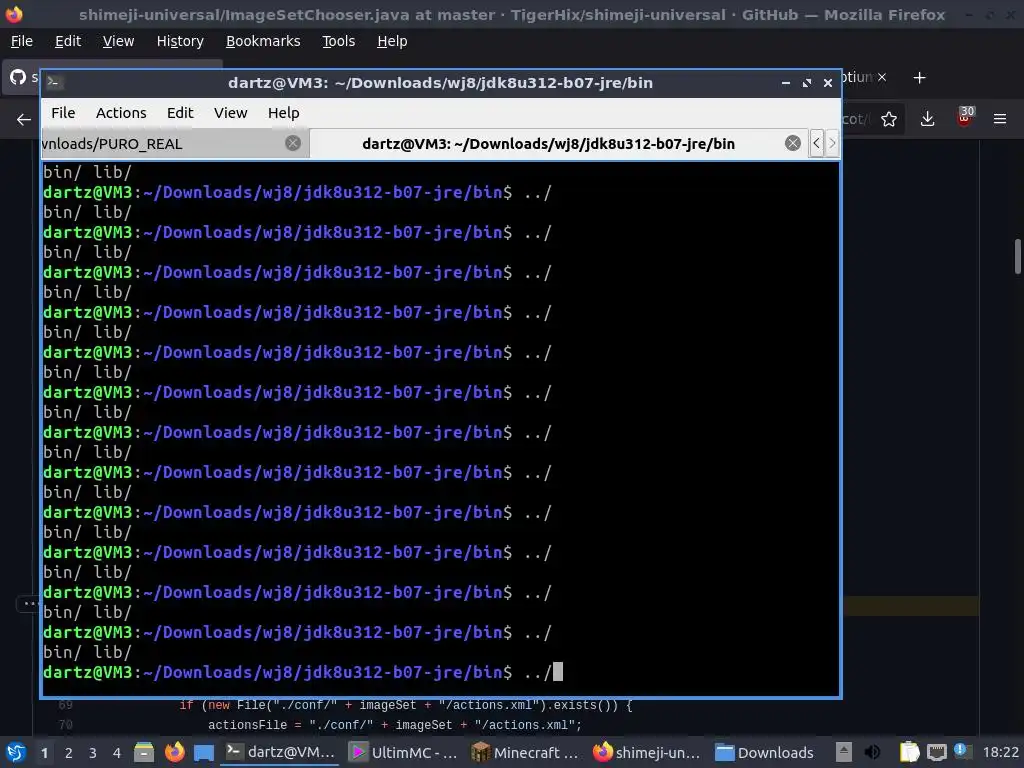Close the terminal window
The width and height of the screenshot is (1024, 768).
(x=828, y=83)
